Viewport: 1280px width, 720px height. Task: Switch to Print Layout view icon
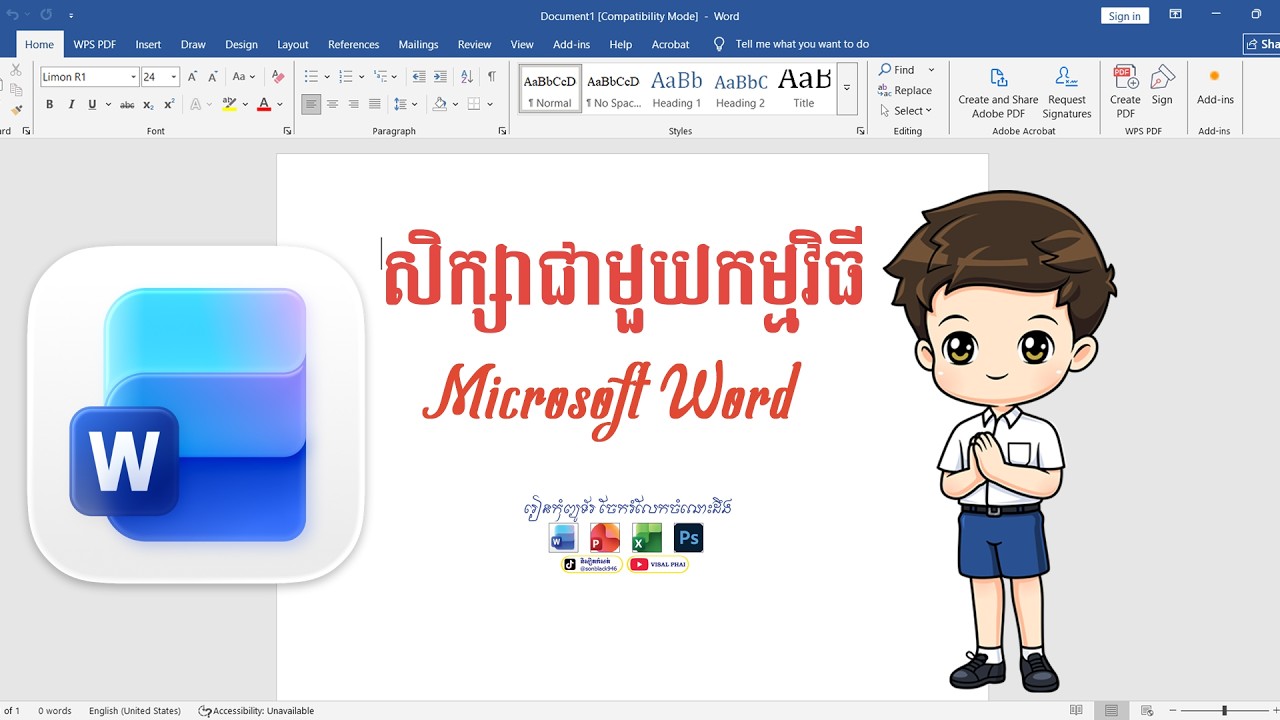coord(1111,711)
